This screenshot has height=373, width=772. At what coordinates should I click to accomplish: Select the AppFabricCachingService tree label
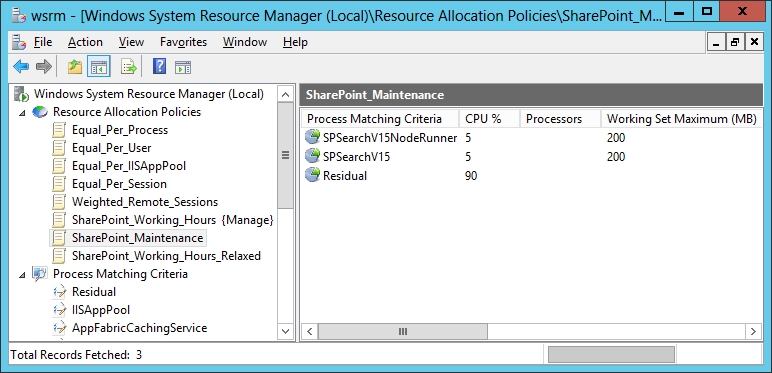coord(139,328)
